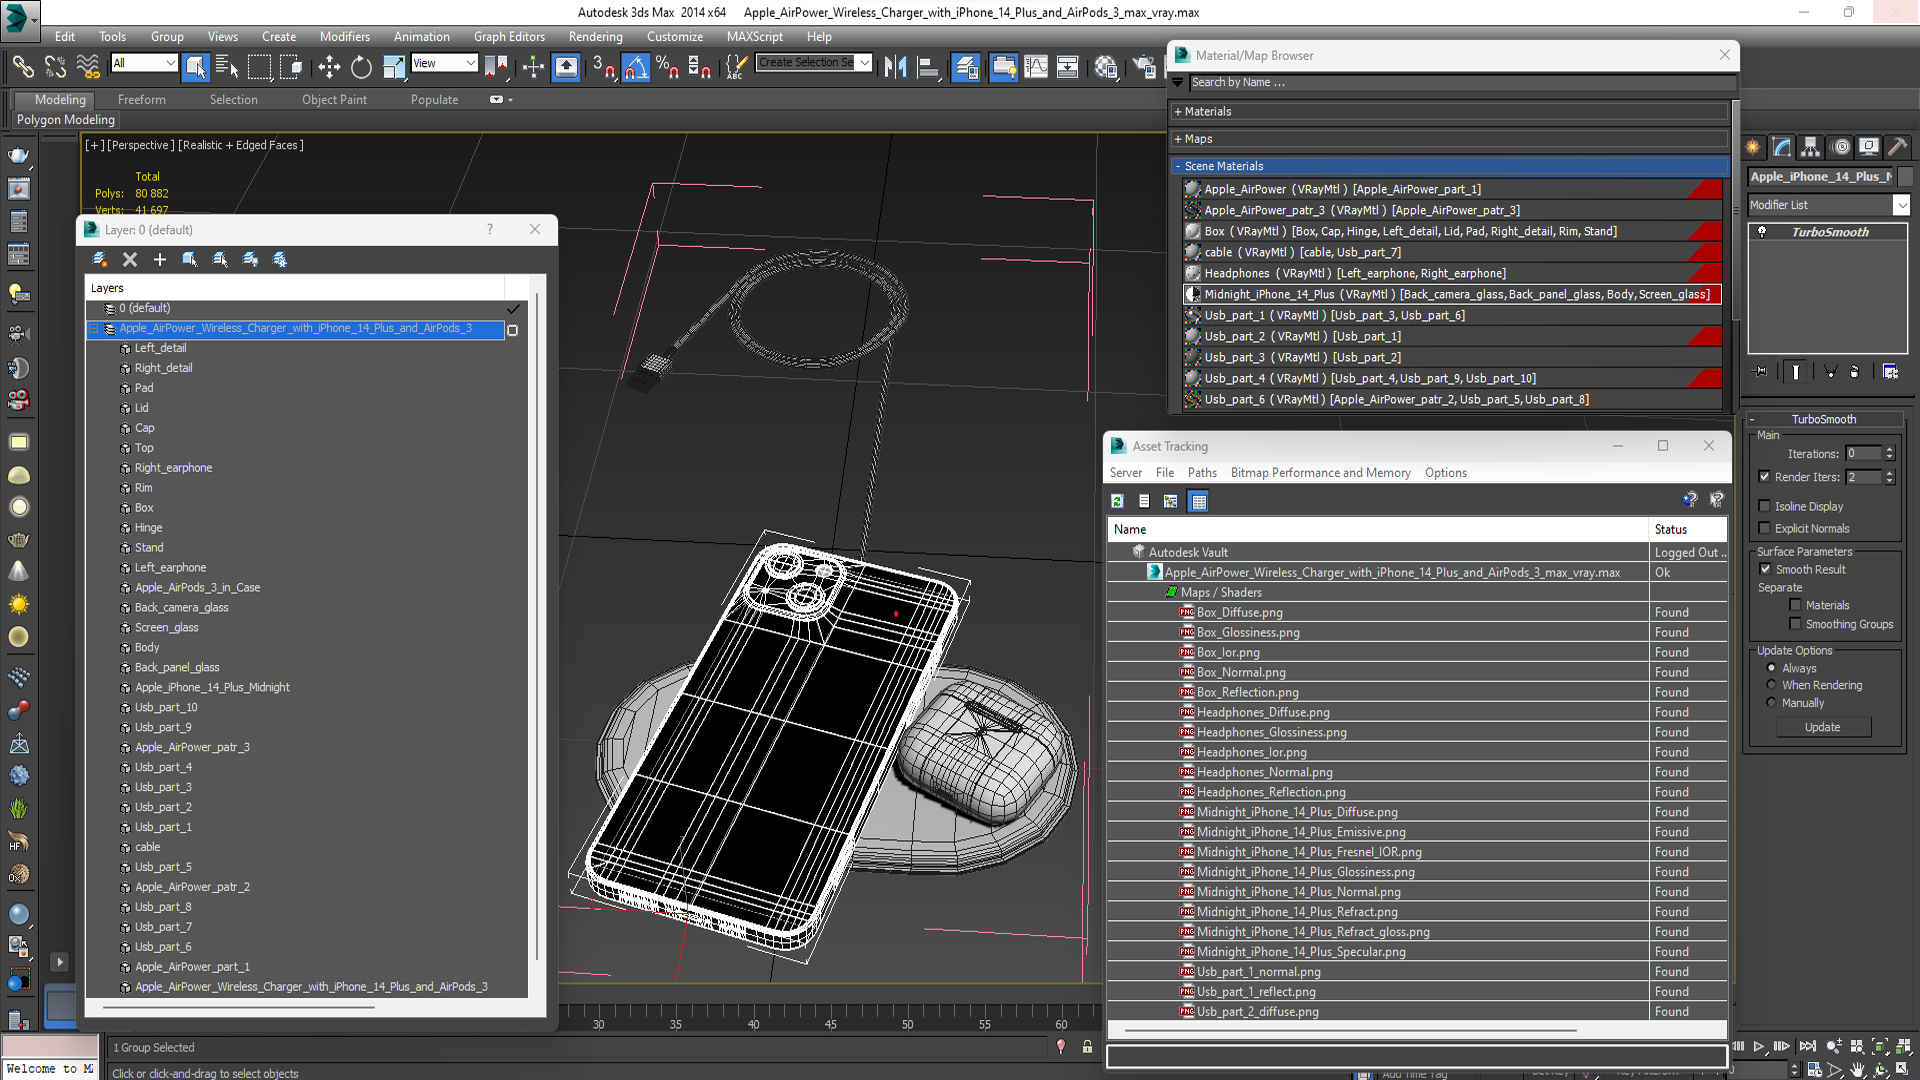Choose the Select and Move tool
The image size is (1920, 1080).
coord(329,67)
